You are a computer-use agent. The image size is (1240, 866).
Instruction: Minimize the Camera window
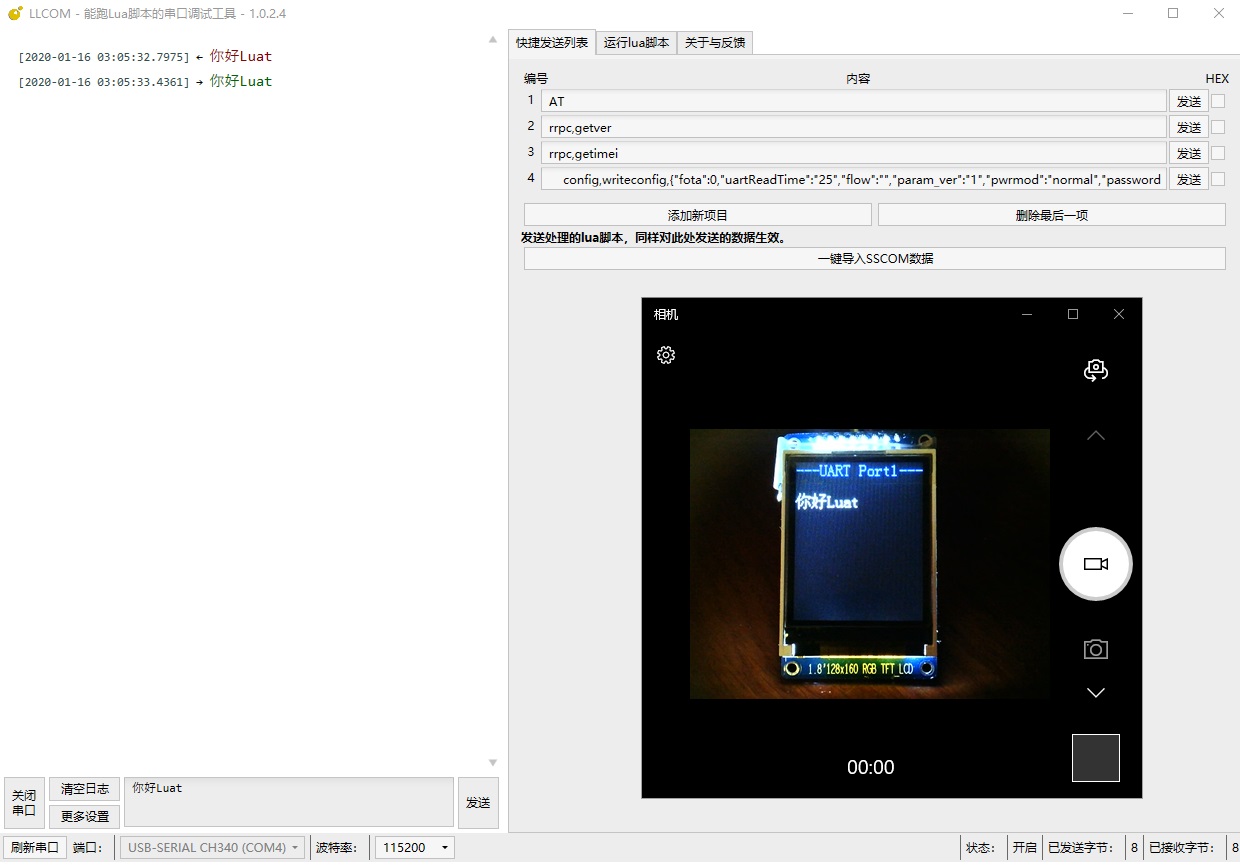pyautogui.click(x=1027, y=314)
